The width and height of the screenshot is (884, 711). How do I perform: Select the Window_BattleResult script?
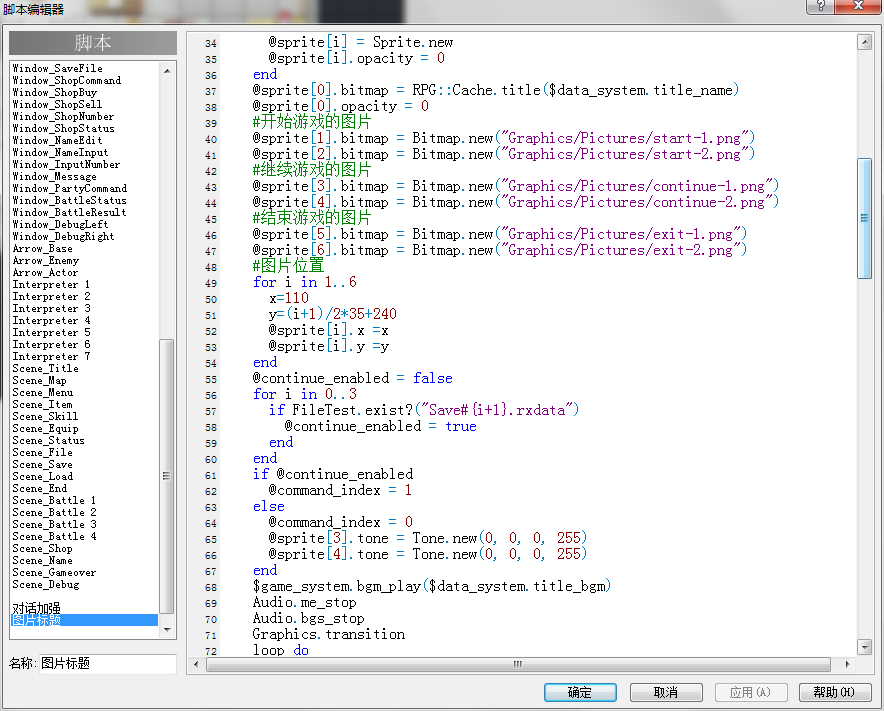pyautogui.click(x=69, y=213)
